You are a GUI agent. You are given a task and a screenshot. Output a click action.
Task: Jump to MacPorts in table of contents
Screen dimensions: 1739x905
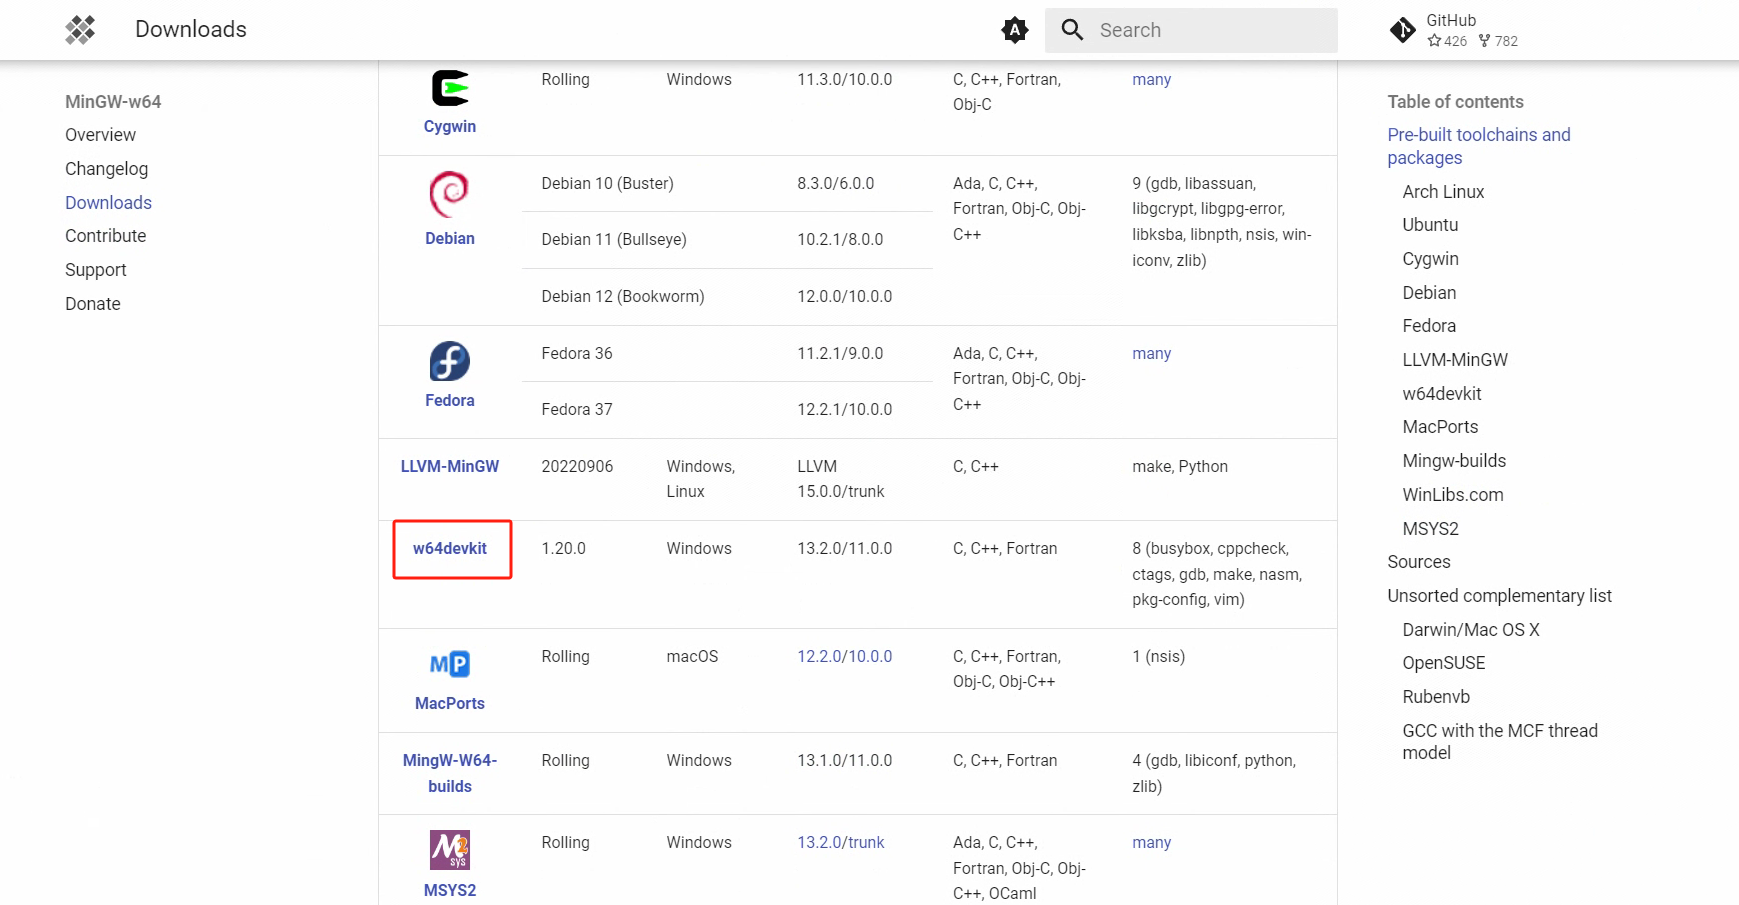point(1440,427)
